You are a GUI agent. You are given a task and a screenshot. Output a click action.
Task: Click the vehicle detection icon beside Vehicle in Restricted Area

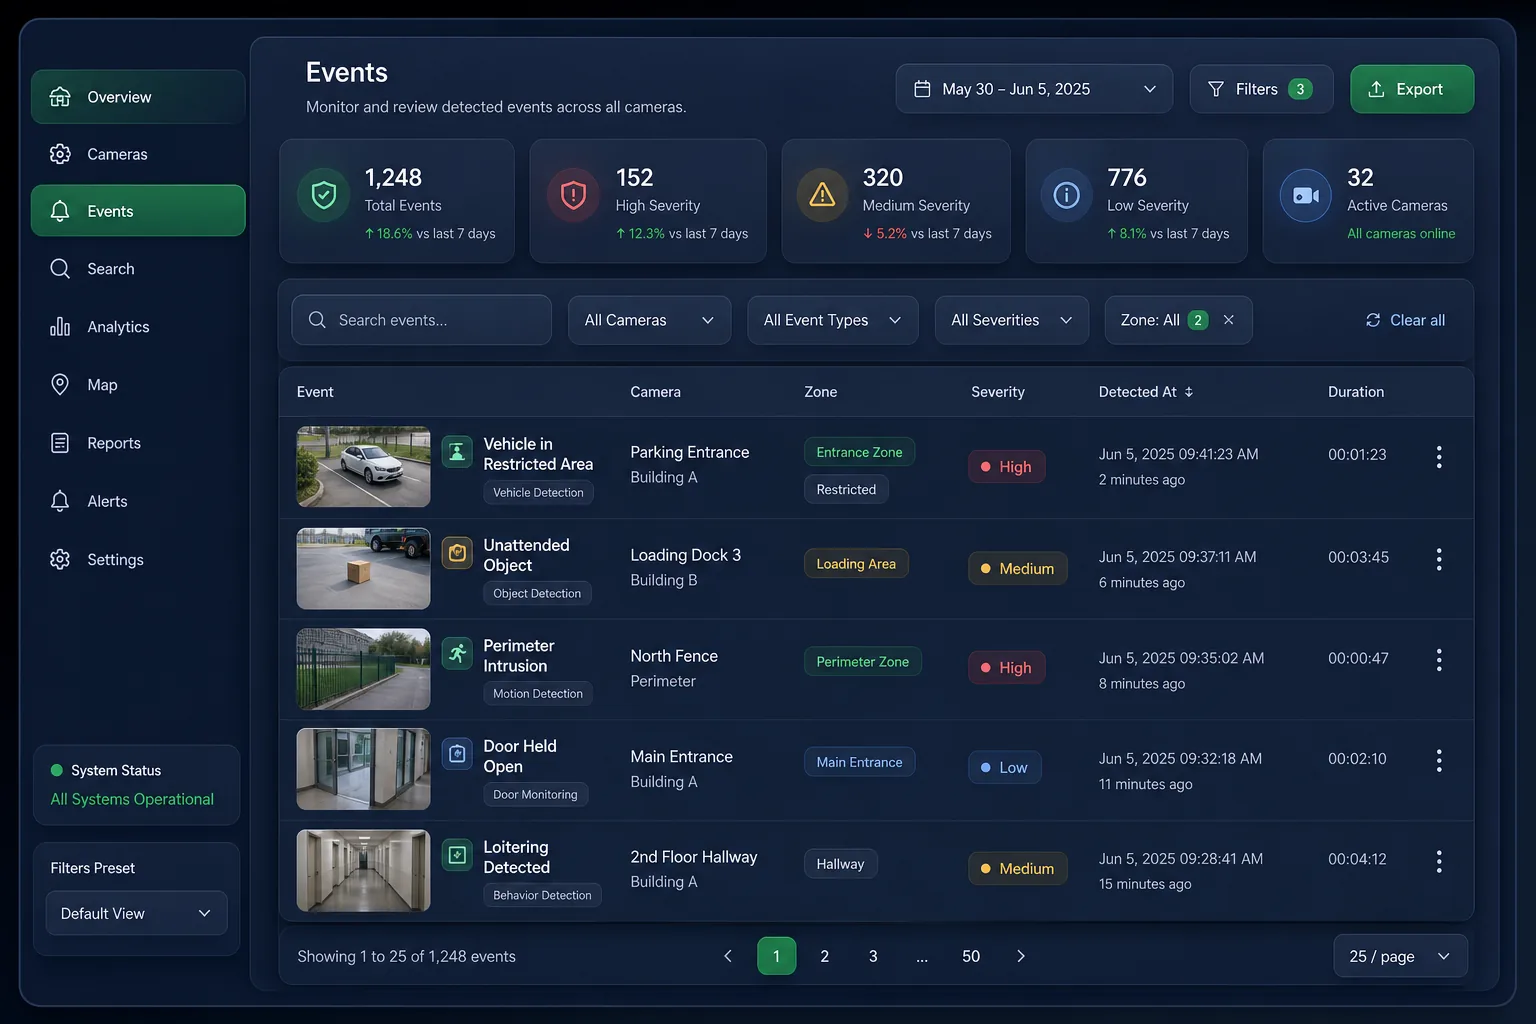pyautogui.click(x=457, y=452)
